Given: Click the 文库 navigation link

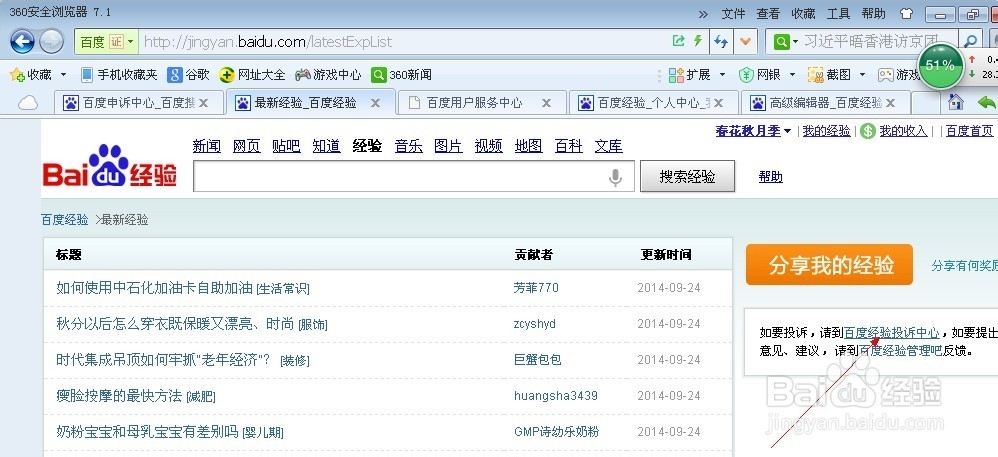Looking at the screenshot, I should point(608,146).
